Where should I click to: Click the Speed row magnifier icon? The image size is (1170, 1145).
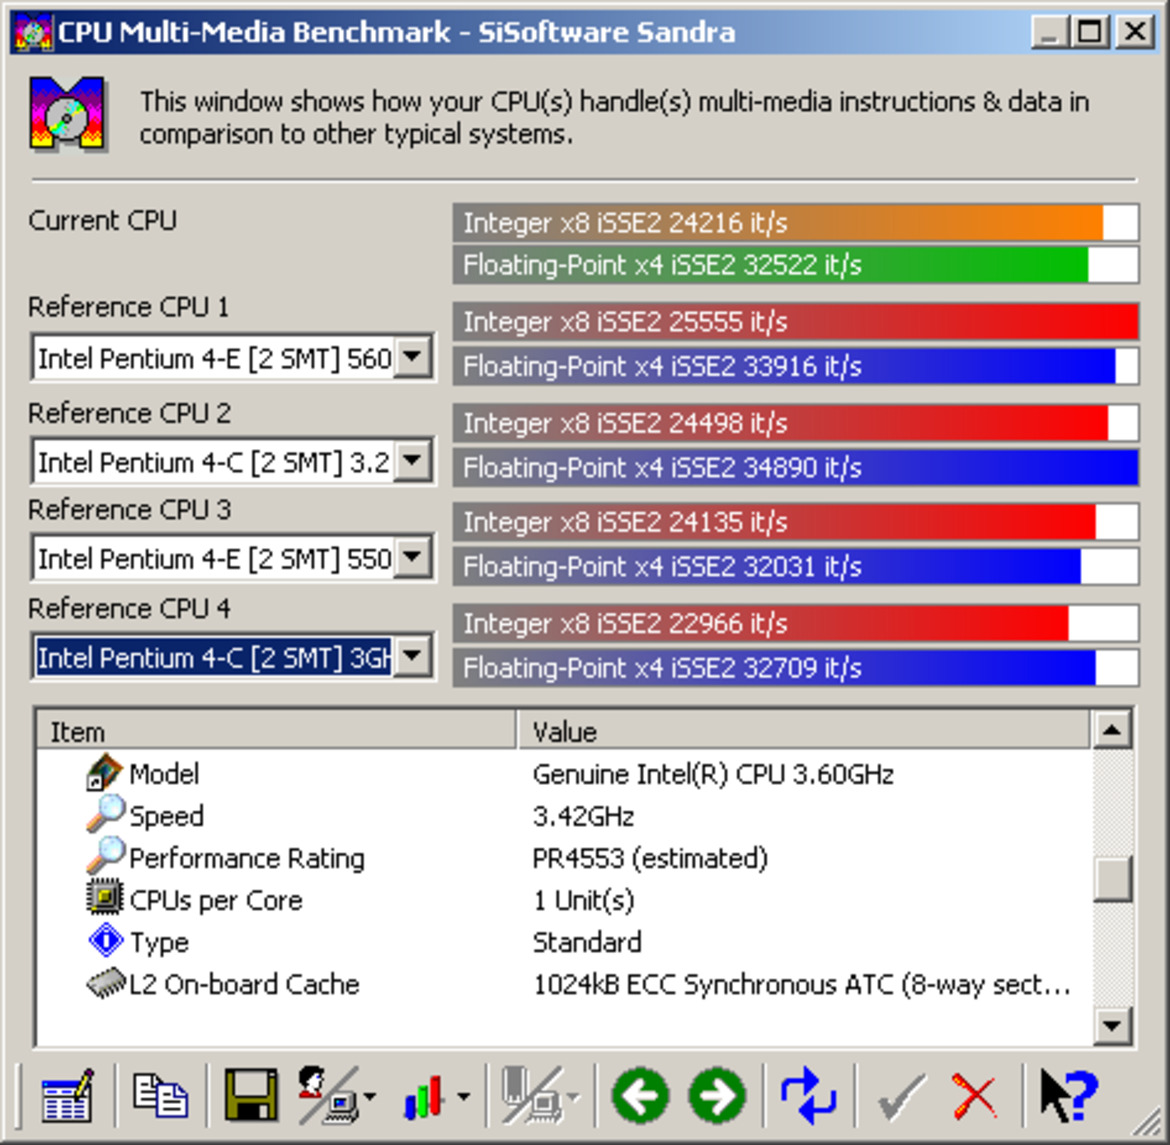coord(105,814)
